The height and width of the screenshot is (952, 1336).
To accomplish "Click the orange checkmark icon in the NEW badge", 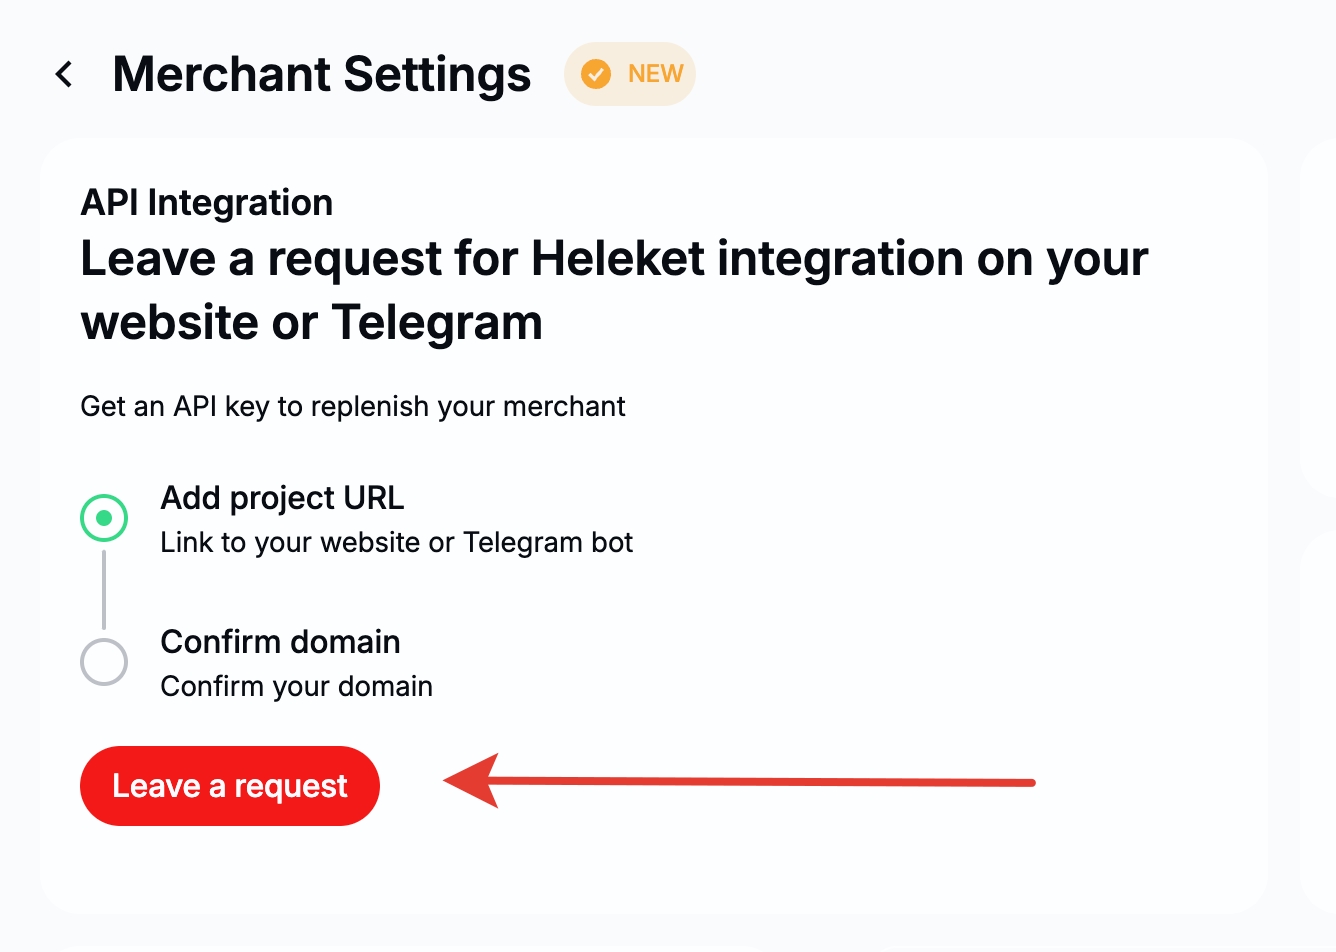I will click(x=596, y=74).
